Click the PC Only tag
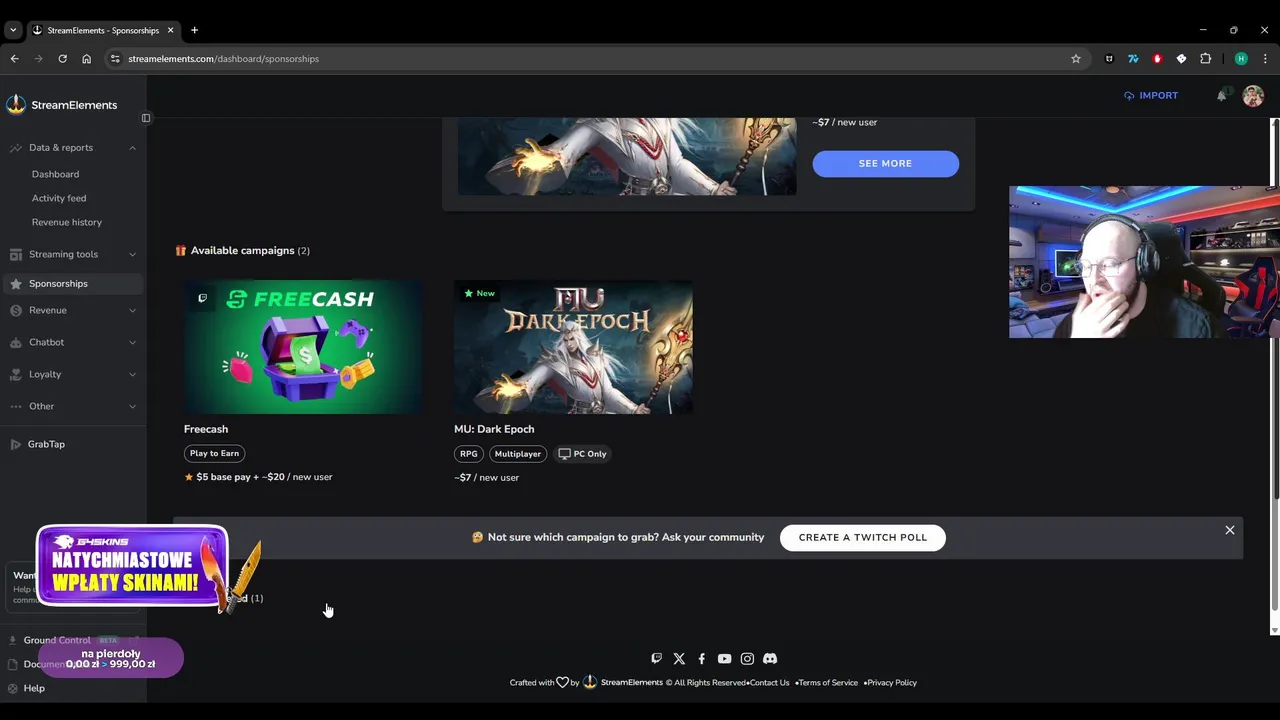Image resolution: width=1280 pixels, height=720 pixels. tap(582, 454)
